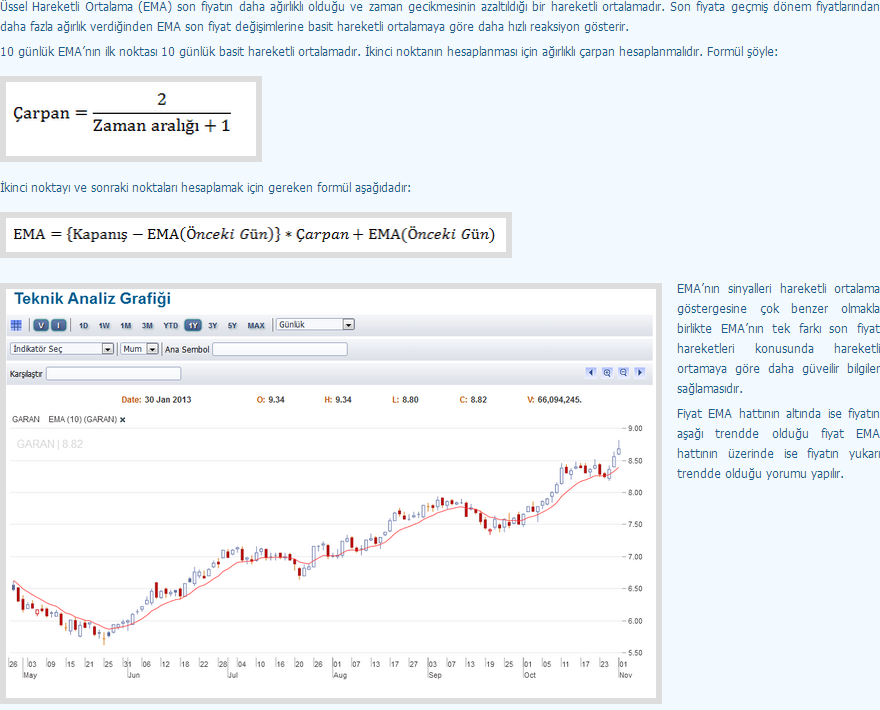Viewport: 880px width, 710px height.
Task: Select the 1Y time range
Action: 193,326
